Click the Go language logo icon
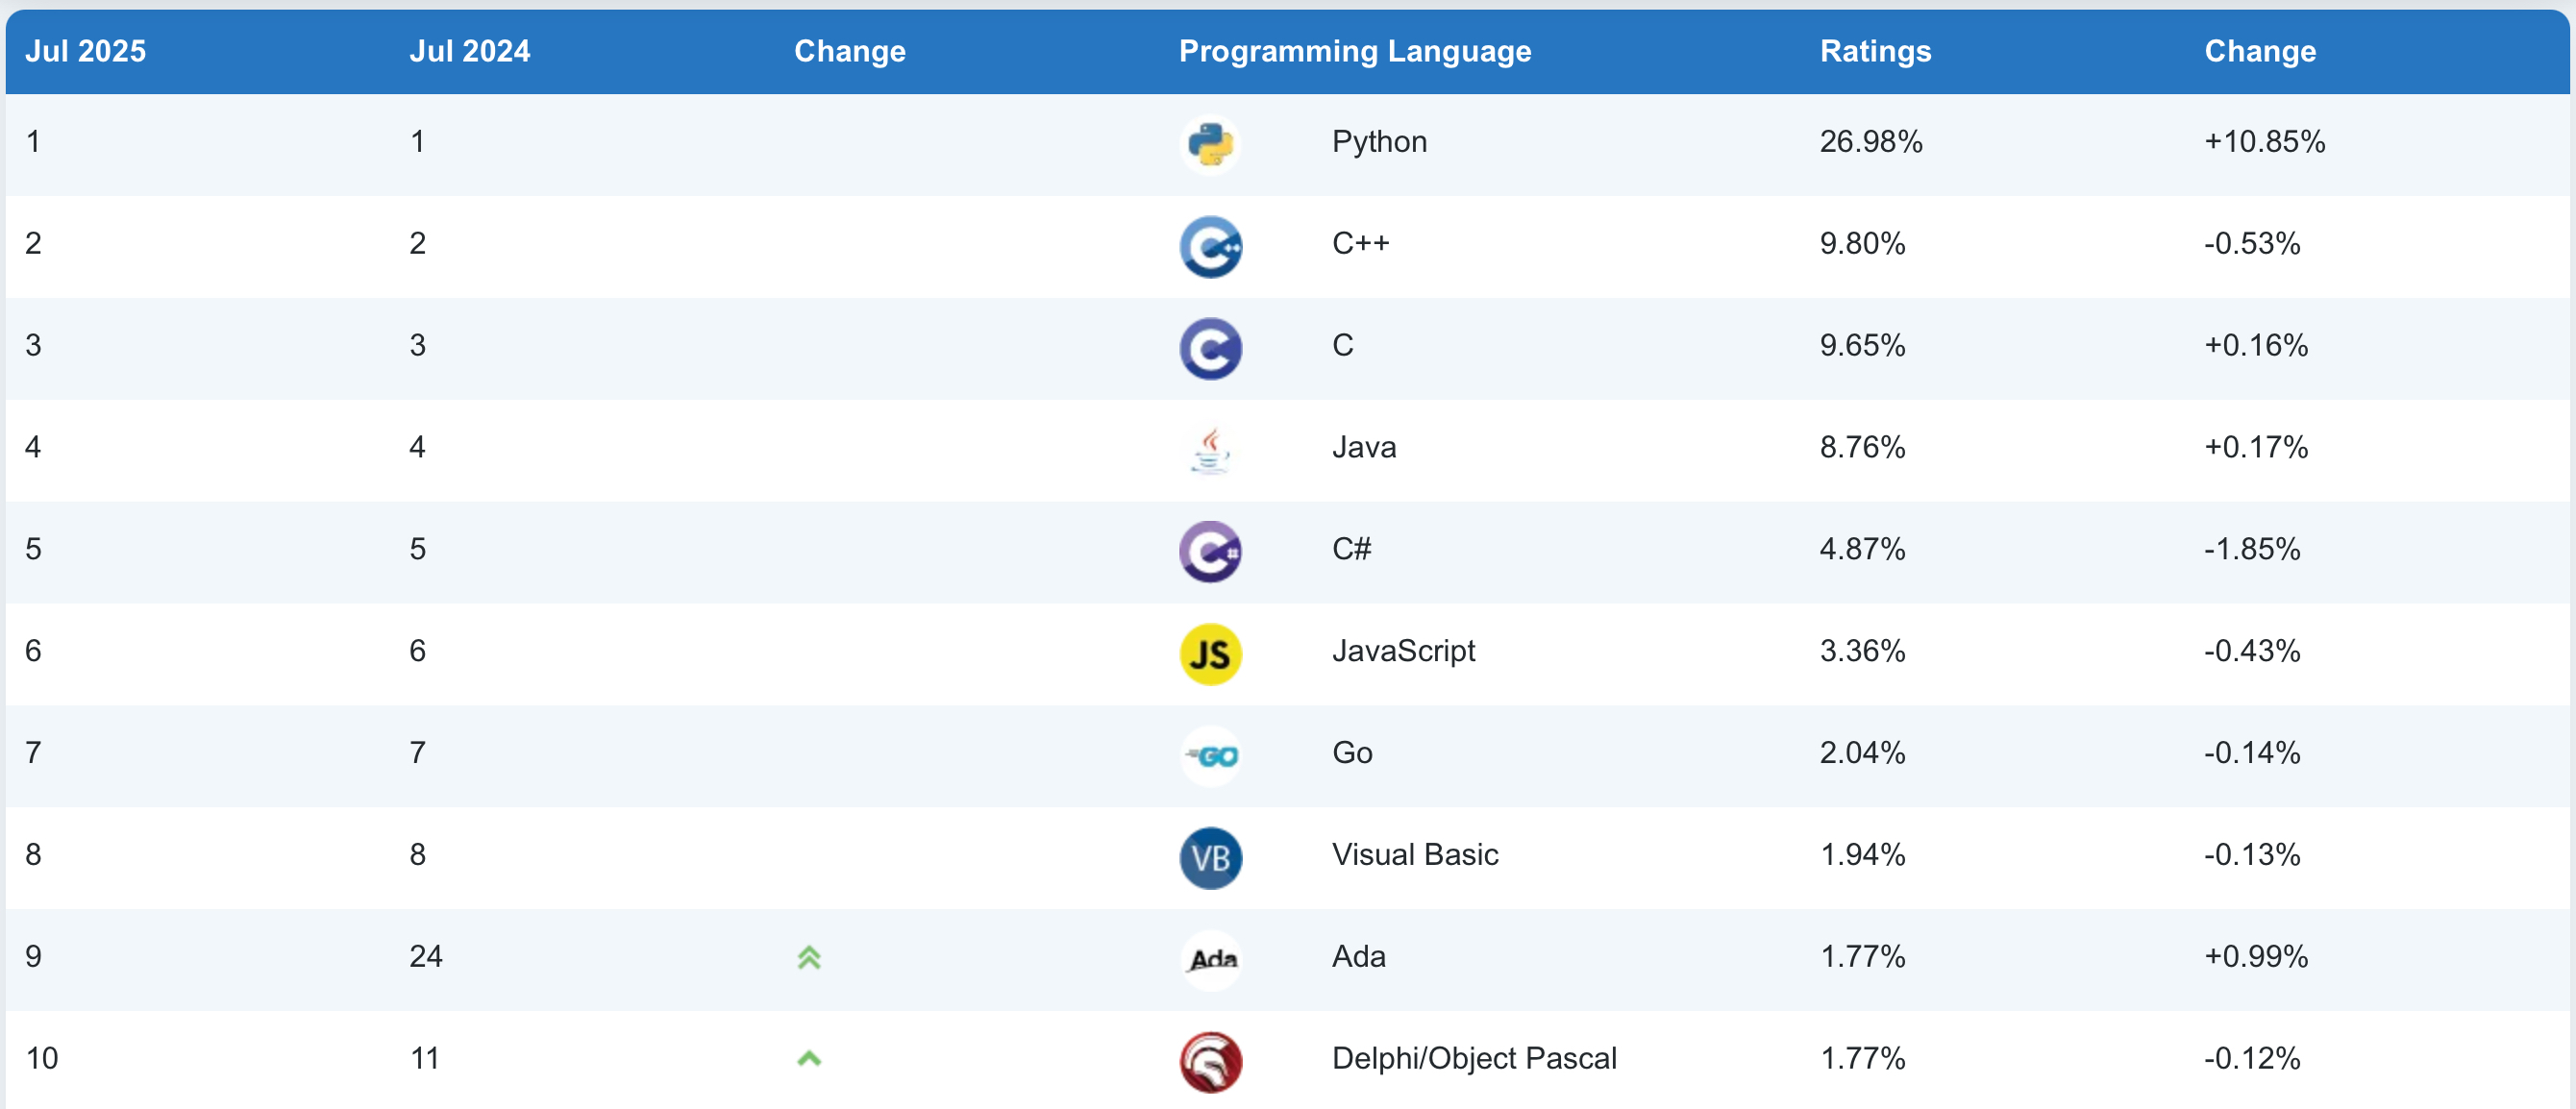Screen dimensions: 2576x1109 click(1210, 755)
